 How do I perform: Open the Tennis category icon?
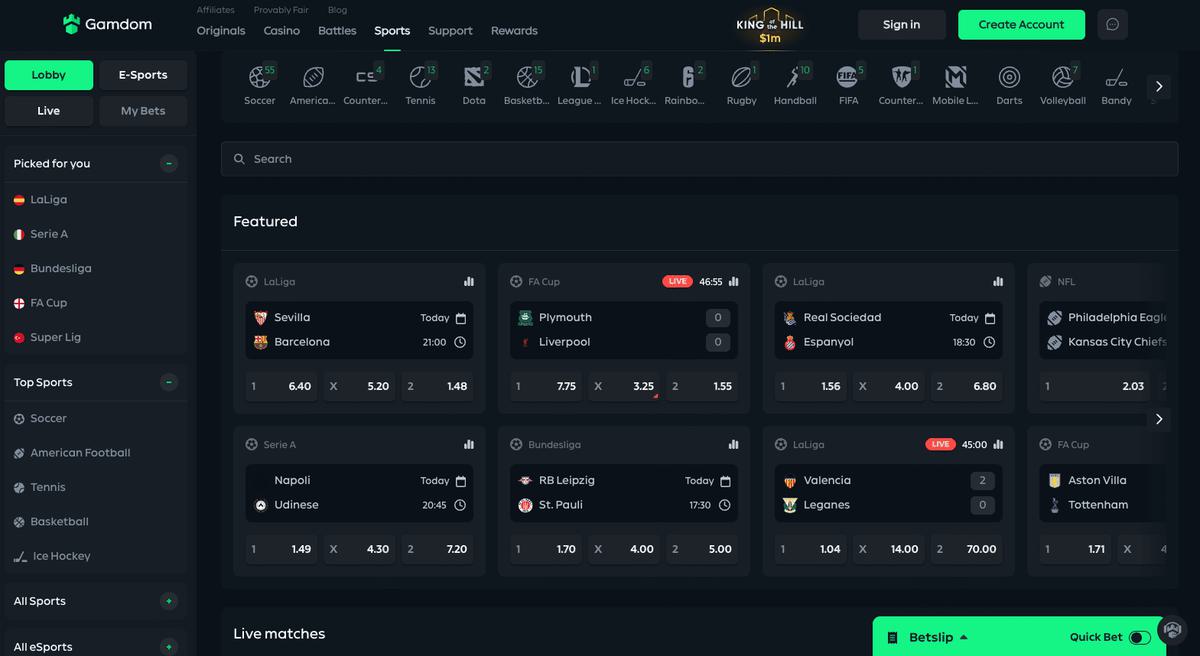420,78
